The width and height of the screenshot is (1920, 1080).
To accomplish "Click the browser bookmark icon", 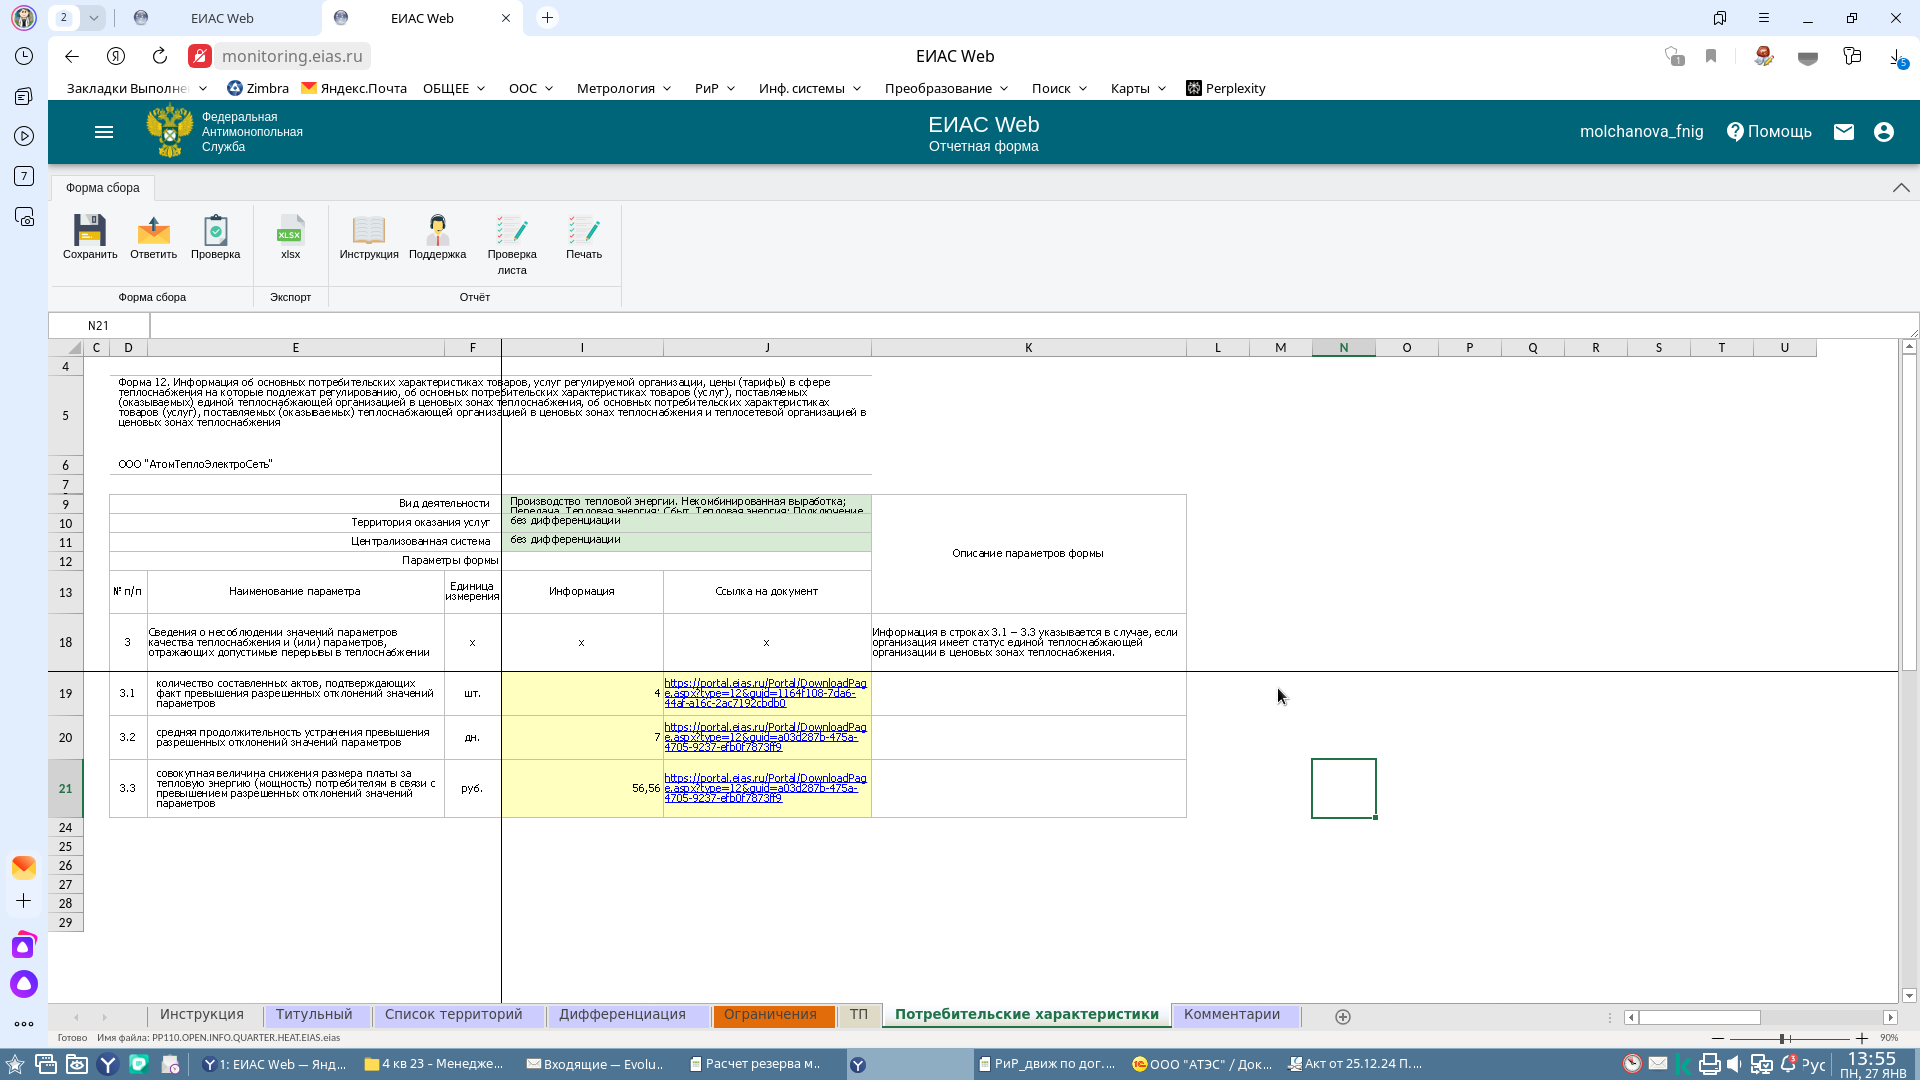I will [1711, 56].
